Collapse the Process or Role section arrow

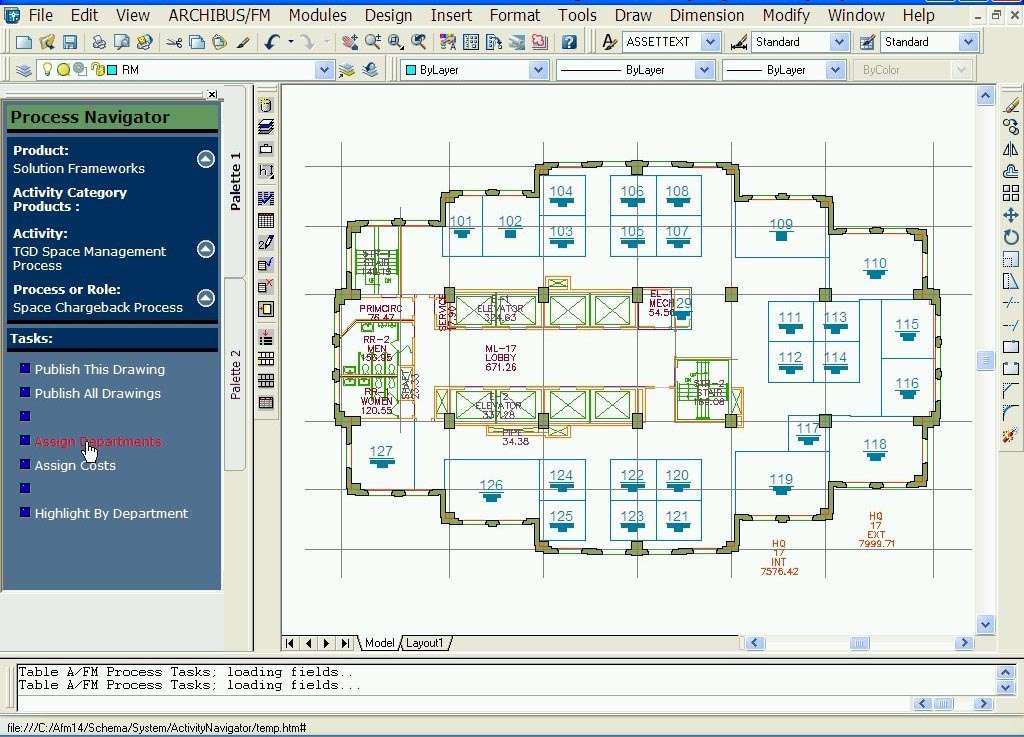point(206,298)
